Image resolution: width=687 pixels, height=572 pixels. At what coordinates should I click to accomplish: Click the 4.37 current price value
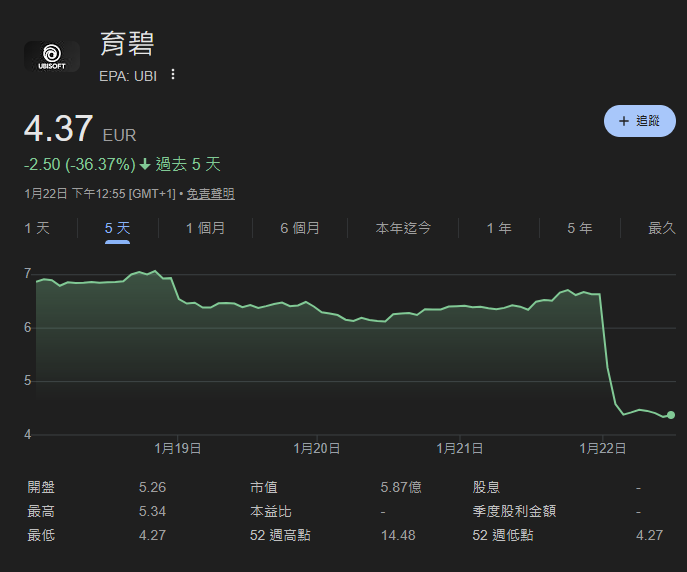(x=58, y=128)
